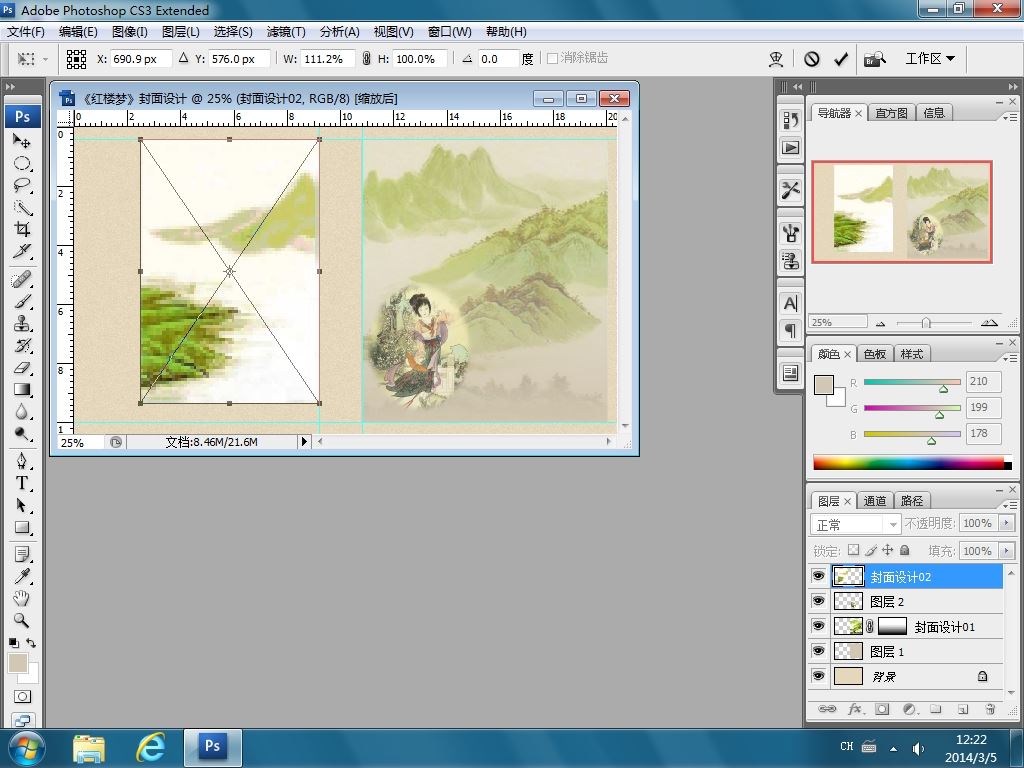Open the document status bar info arrow
The width and height of the screenshot is (1024, 768).
coord(304,442)
